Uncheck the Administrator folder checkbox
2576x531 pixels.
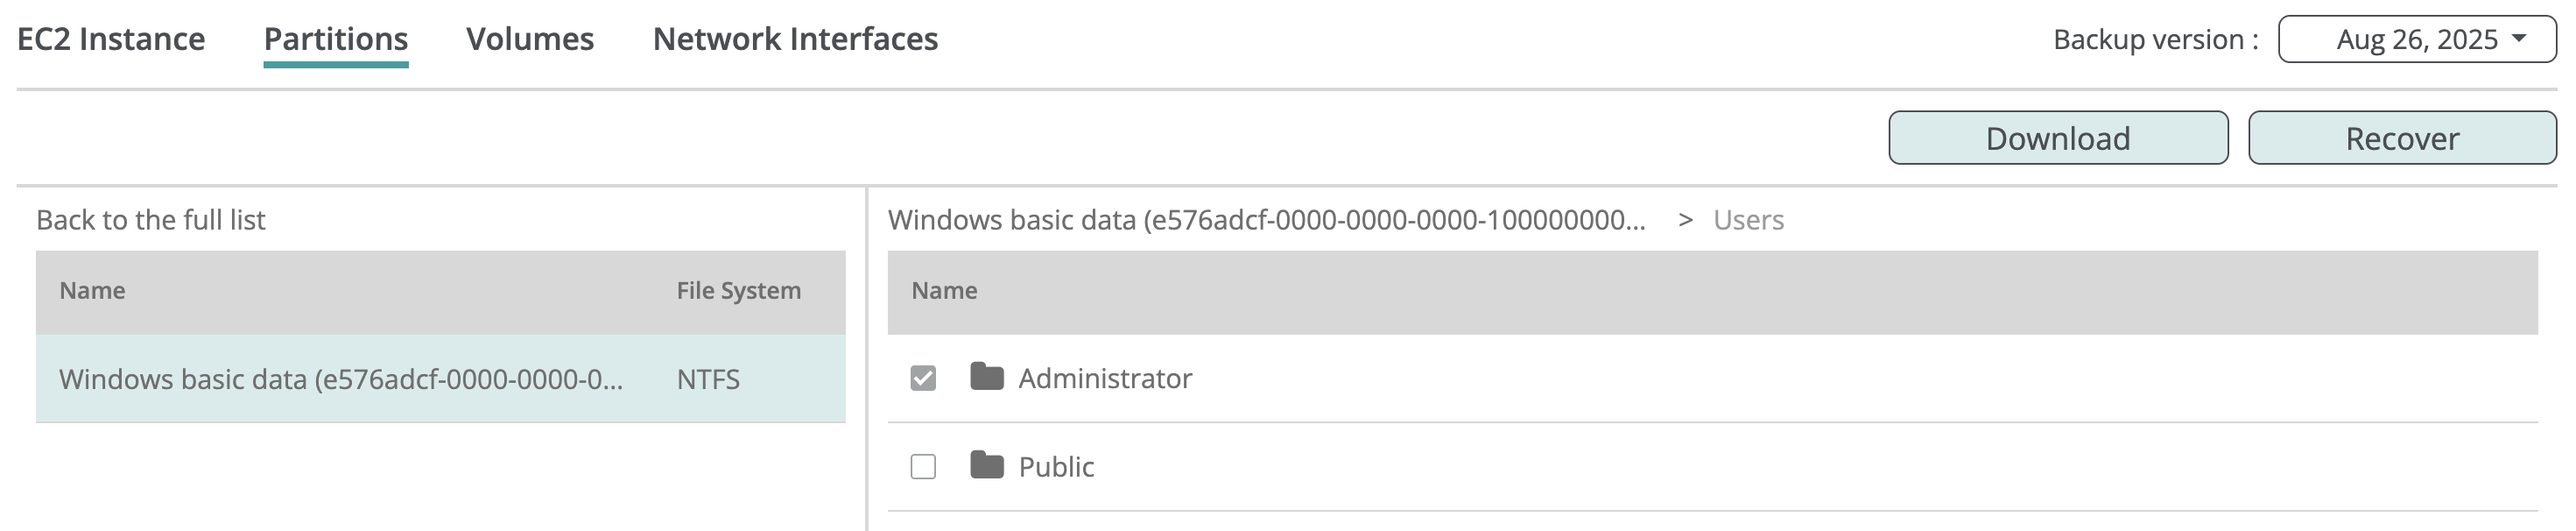click(923, 378)
